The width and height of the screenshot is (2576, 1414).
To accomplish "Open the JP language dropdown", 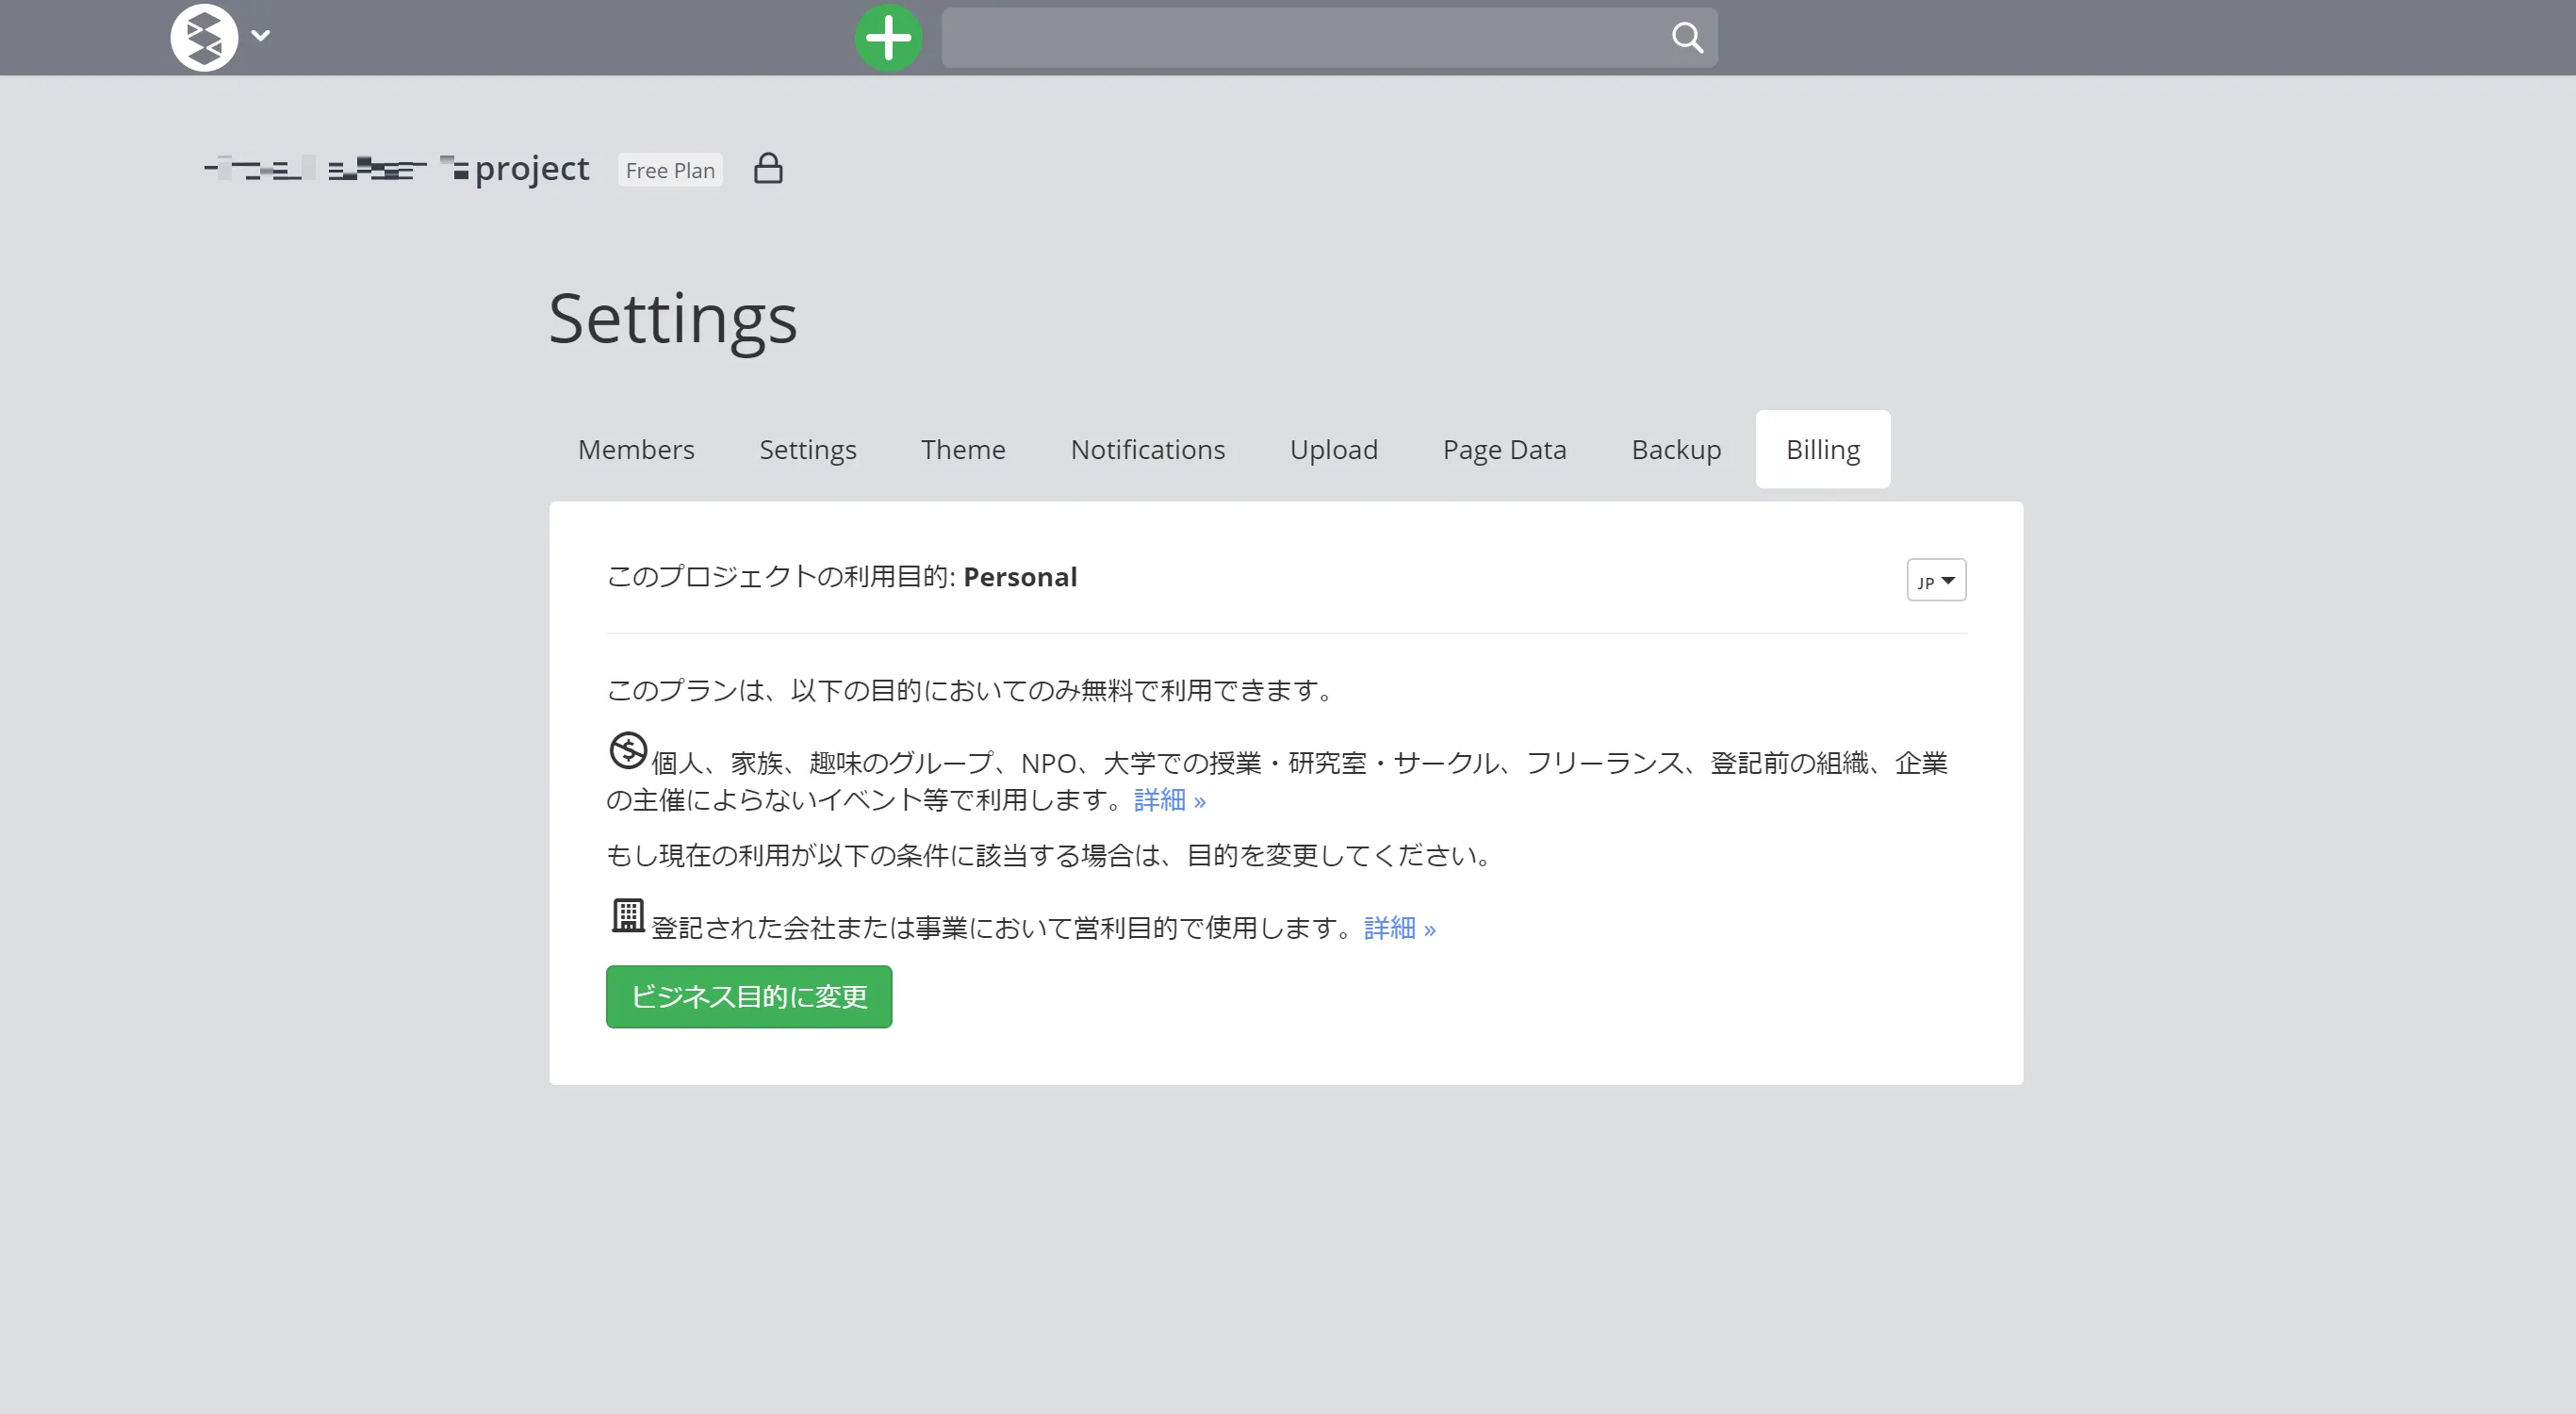I will click(x=1936, y=580).
